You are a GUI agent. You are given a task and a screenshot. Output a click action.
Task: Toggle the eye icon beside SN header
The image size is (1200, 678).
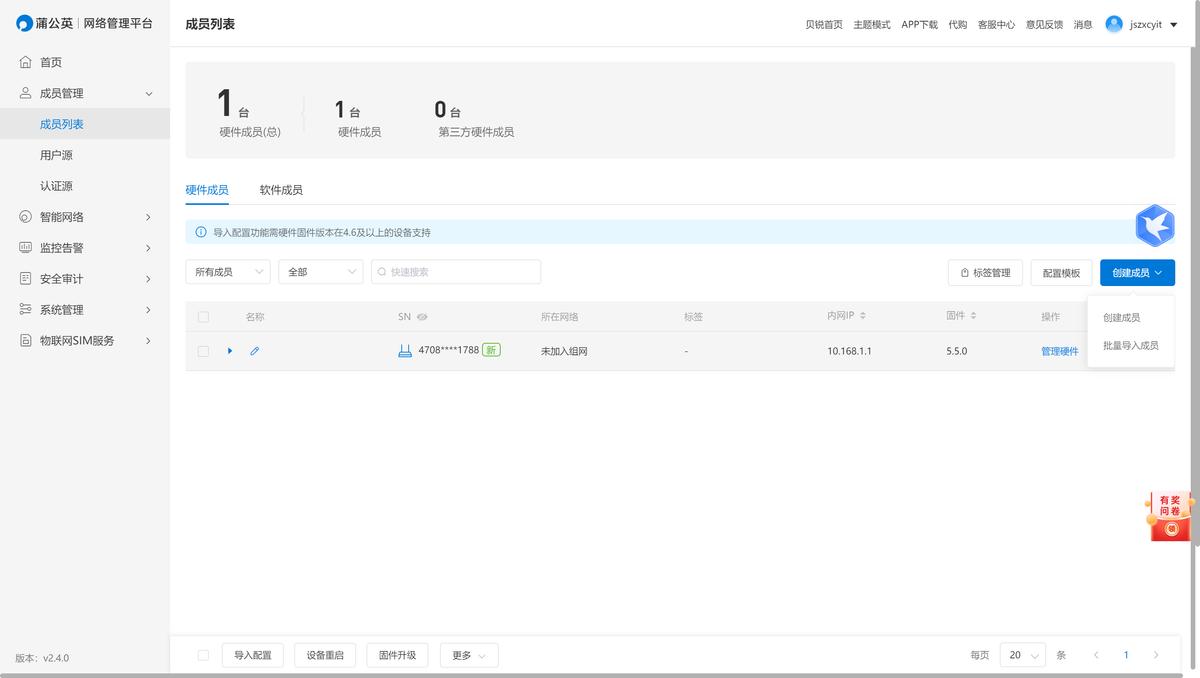(x=422, y=317)
